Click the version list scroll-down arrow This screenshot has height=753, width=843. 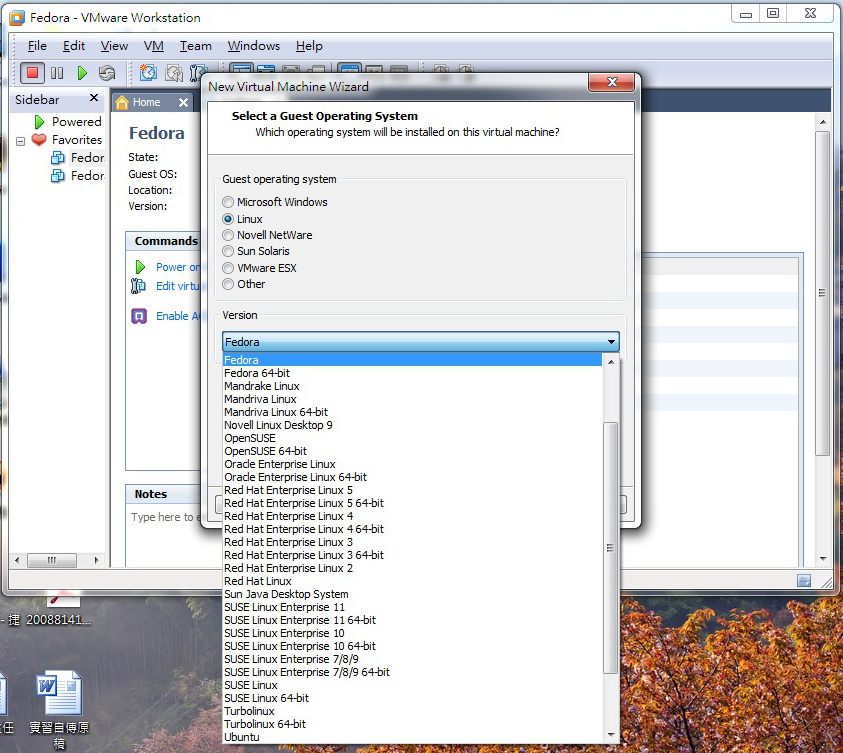click(x=611, y=735)
